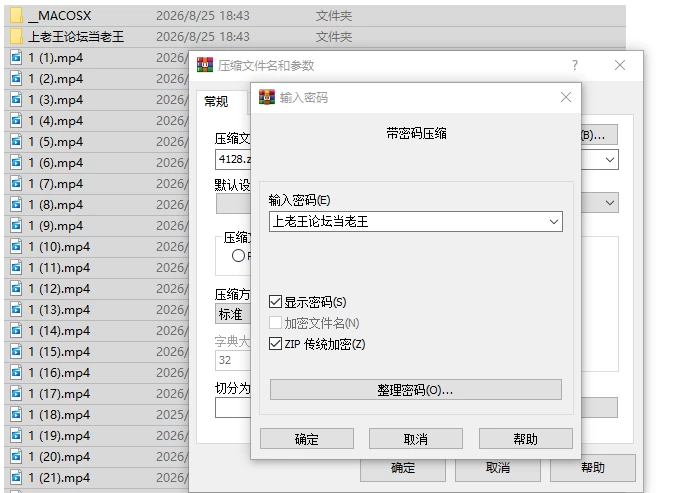Uncheck the 显示密码(S) checkbox
682x493 pixels.
click(275, 302)
